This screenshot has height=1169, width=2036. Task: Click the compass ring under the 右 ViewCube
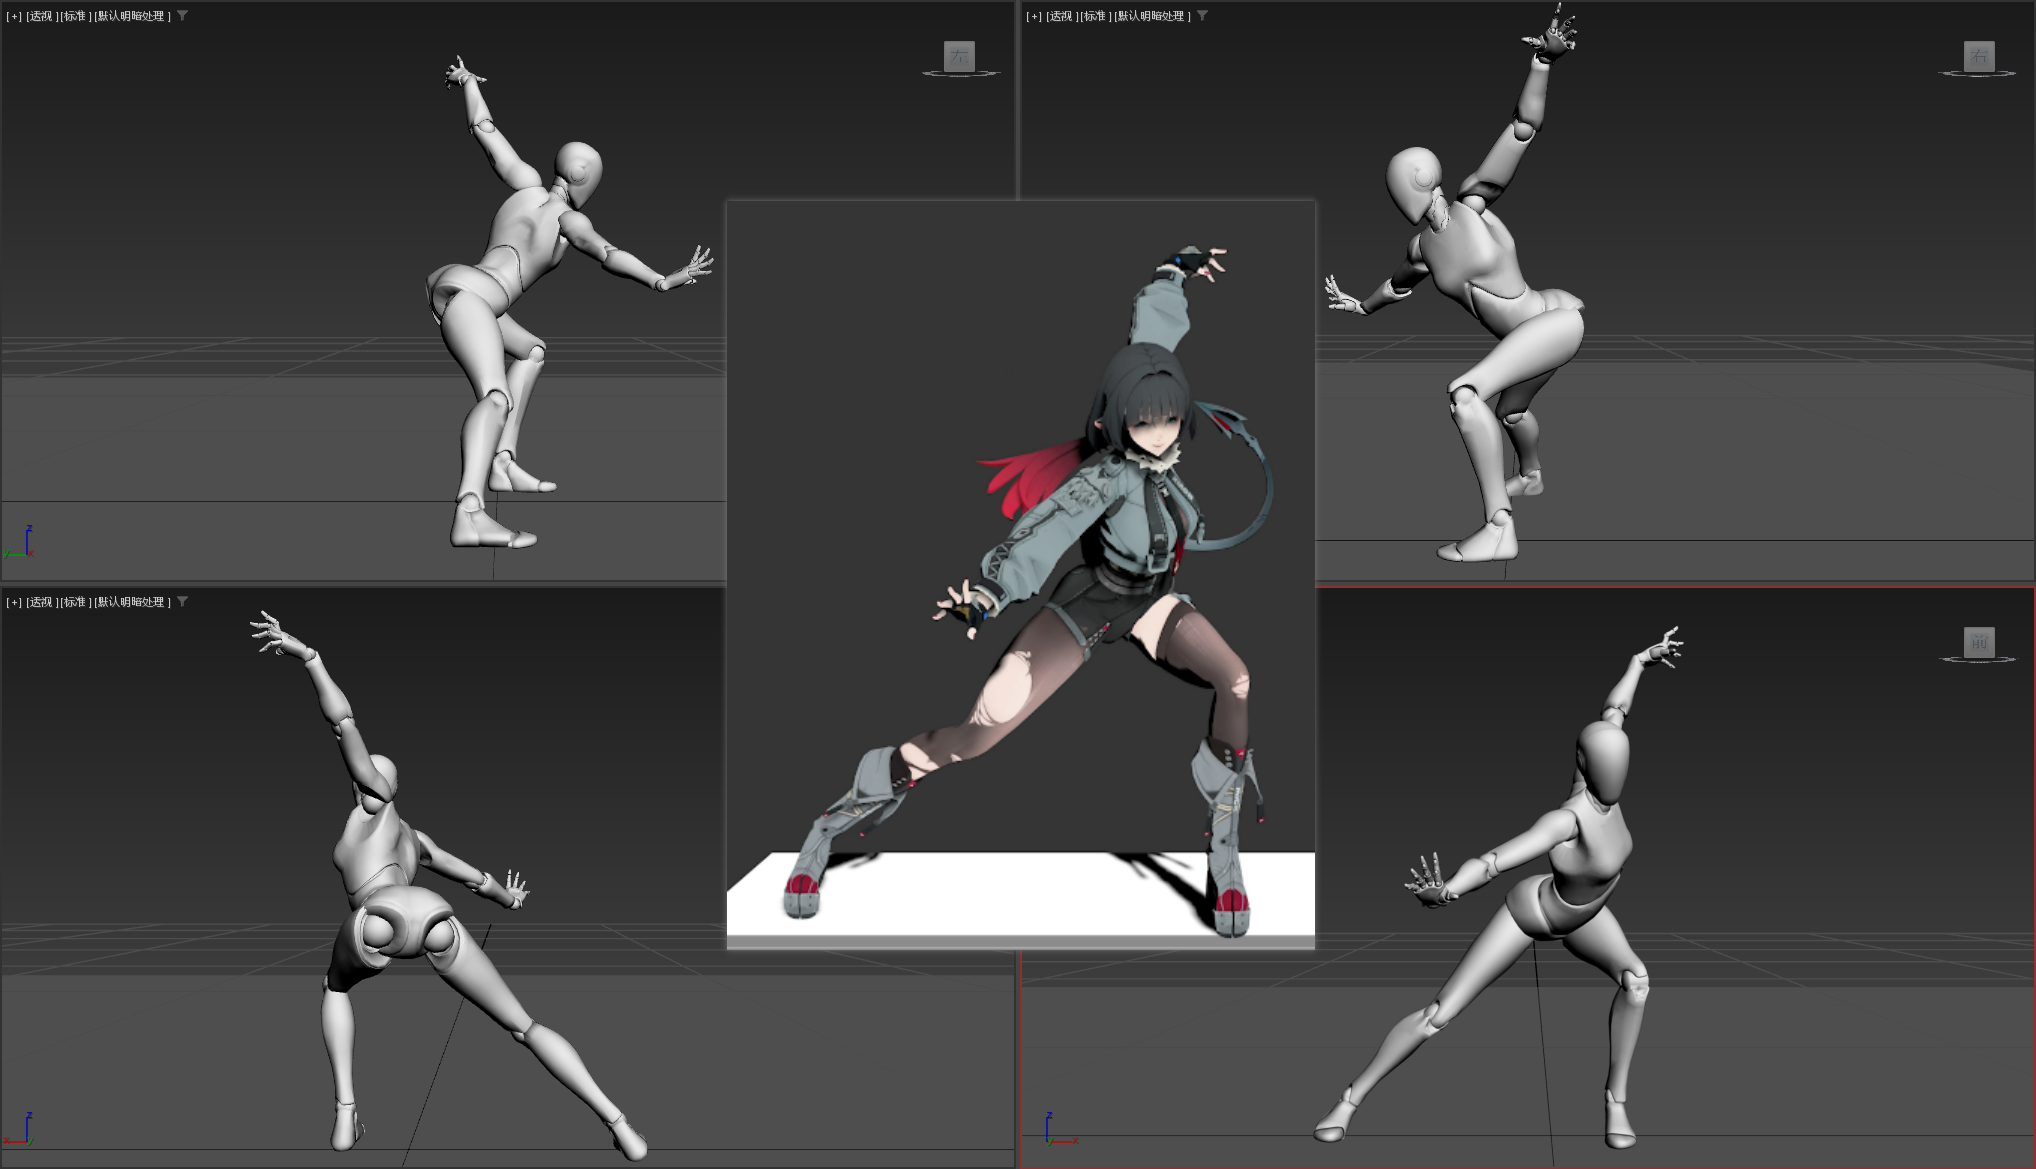point(1977,74)
